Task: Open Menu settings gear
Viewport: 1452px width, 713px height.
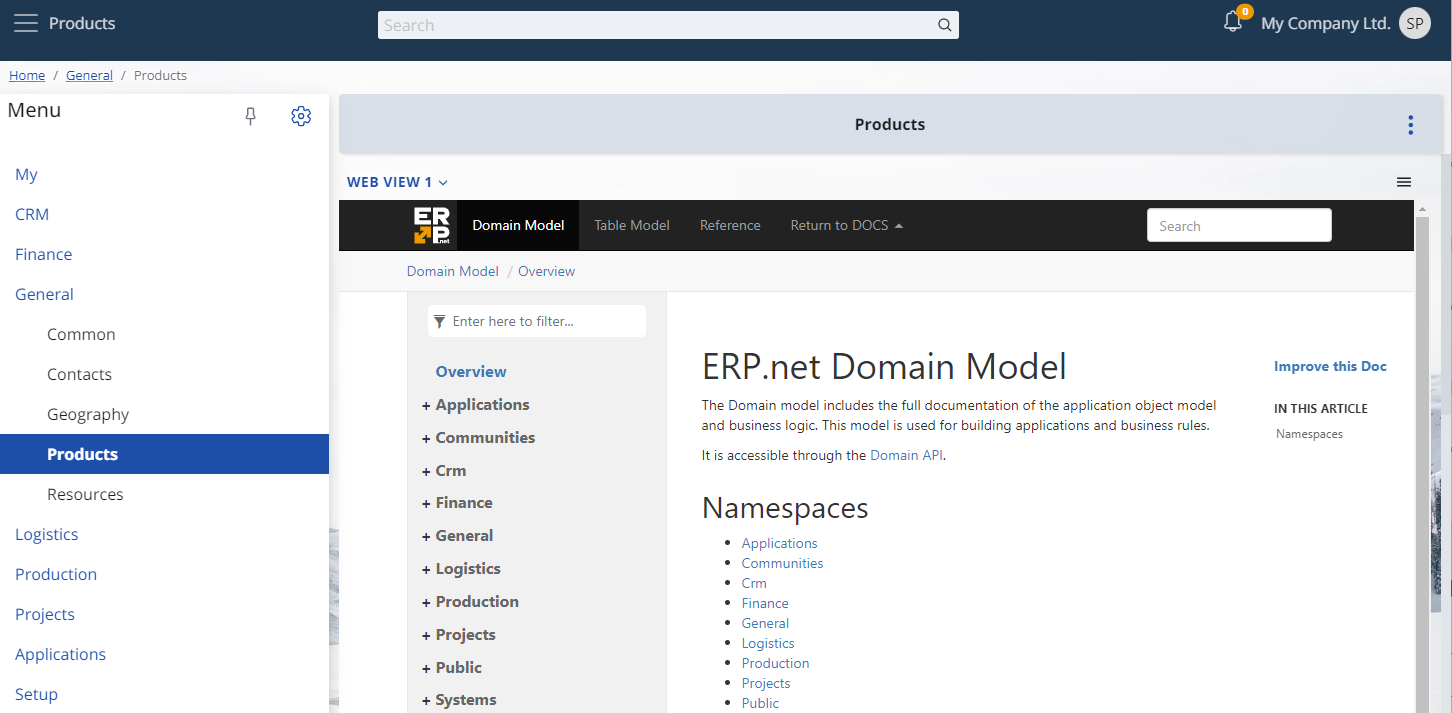Action: 301,116
